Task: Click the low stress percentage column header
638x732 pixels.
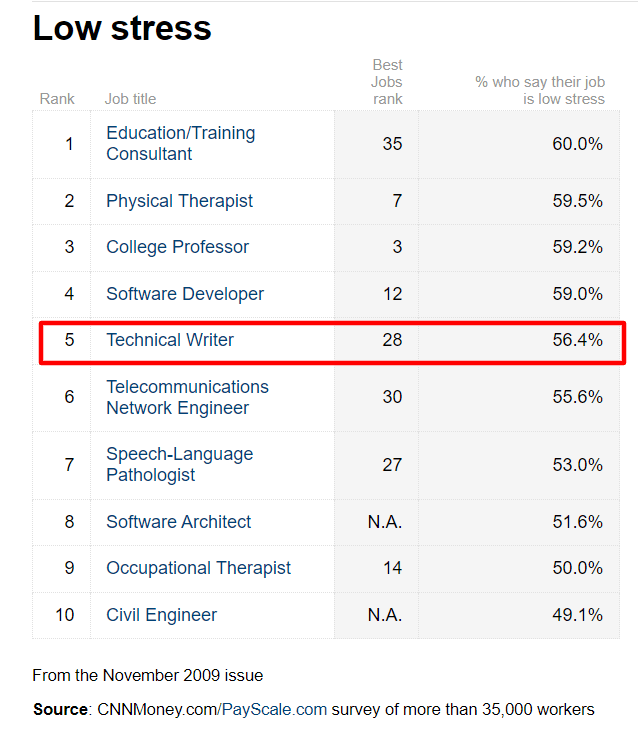Action: (x=540, y=90)
